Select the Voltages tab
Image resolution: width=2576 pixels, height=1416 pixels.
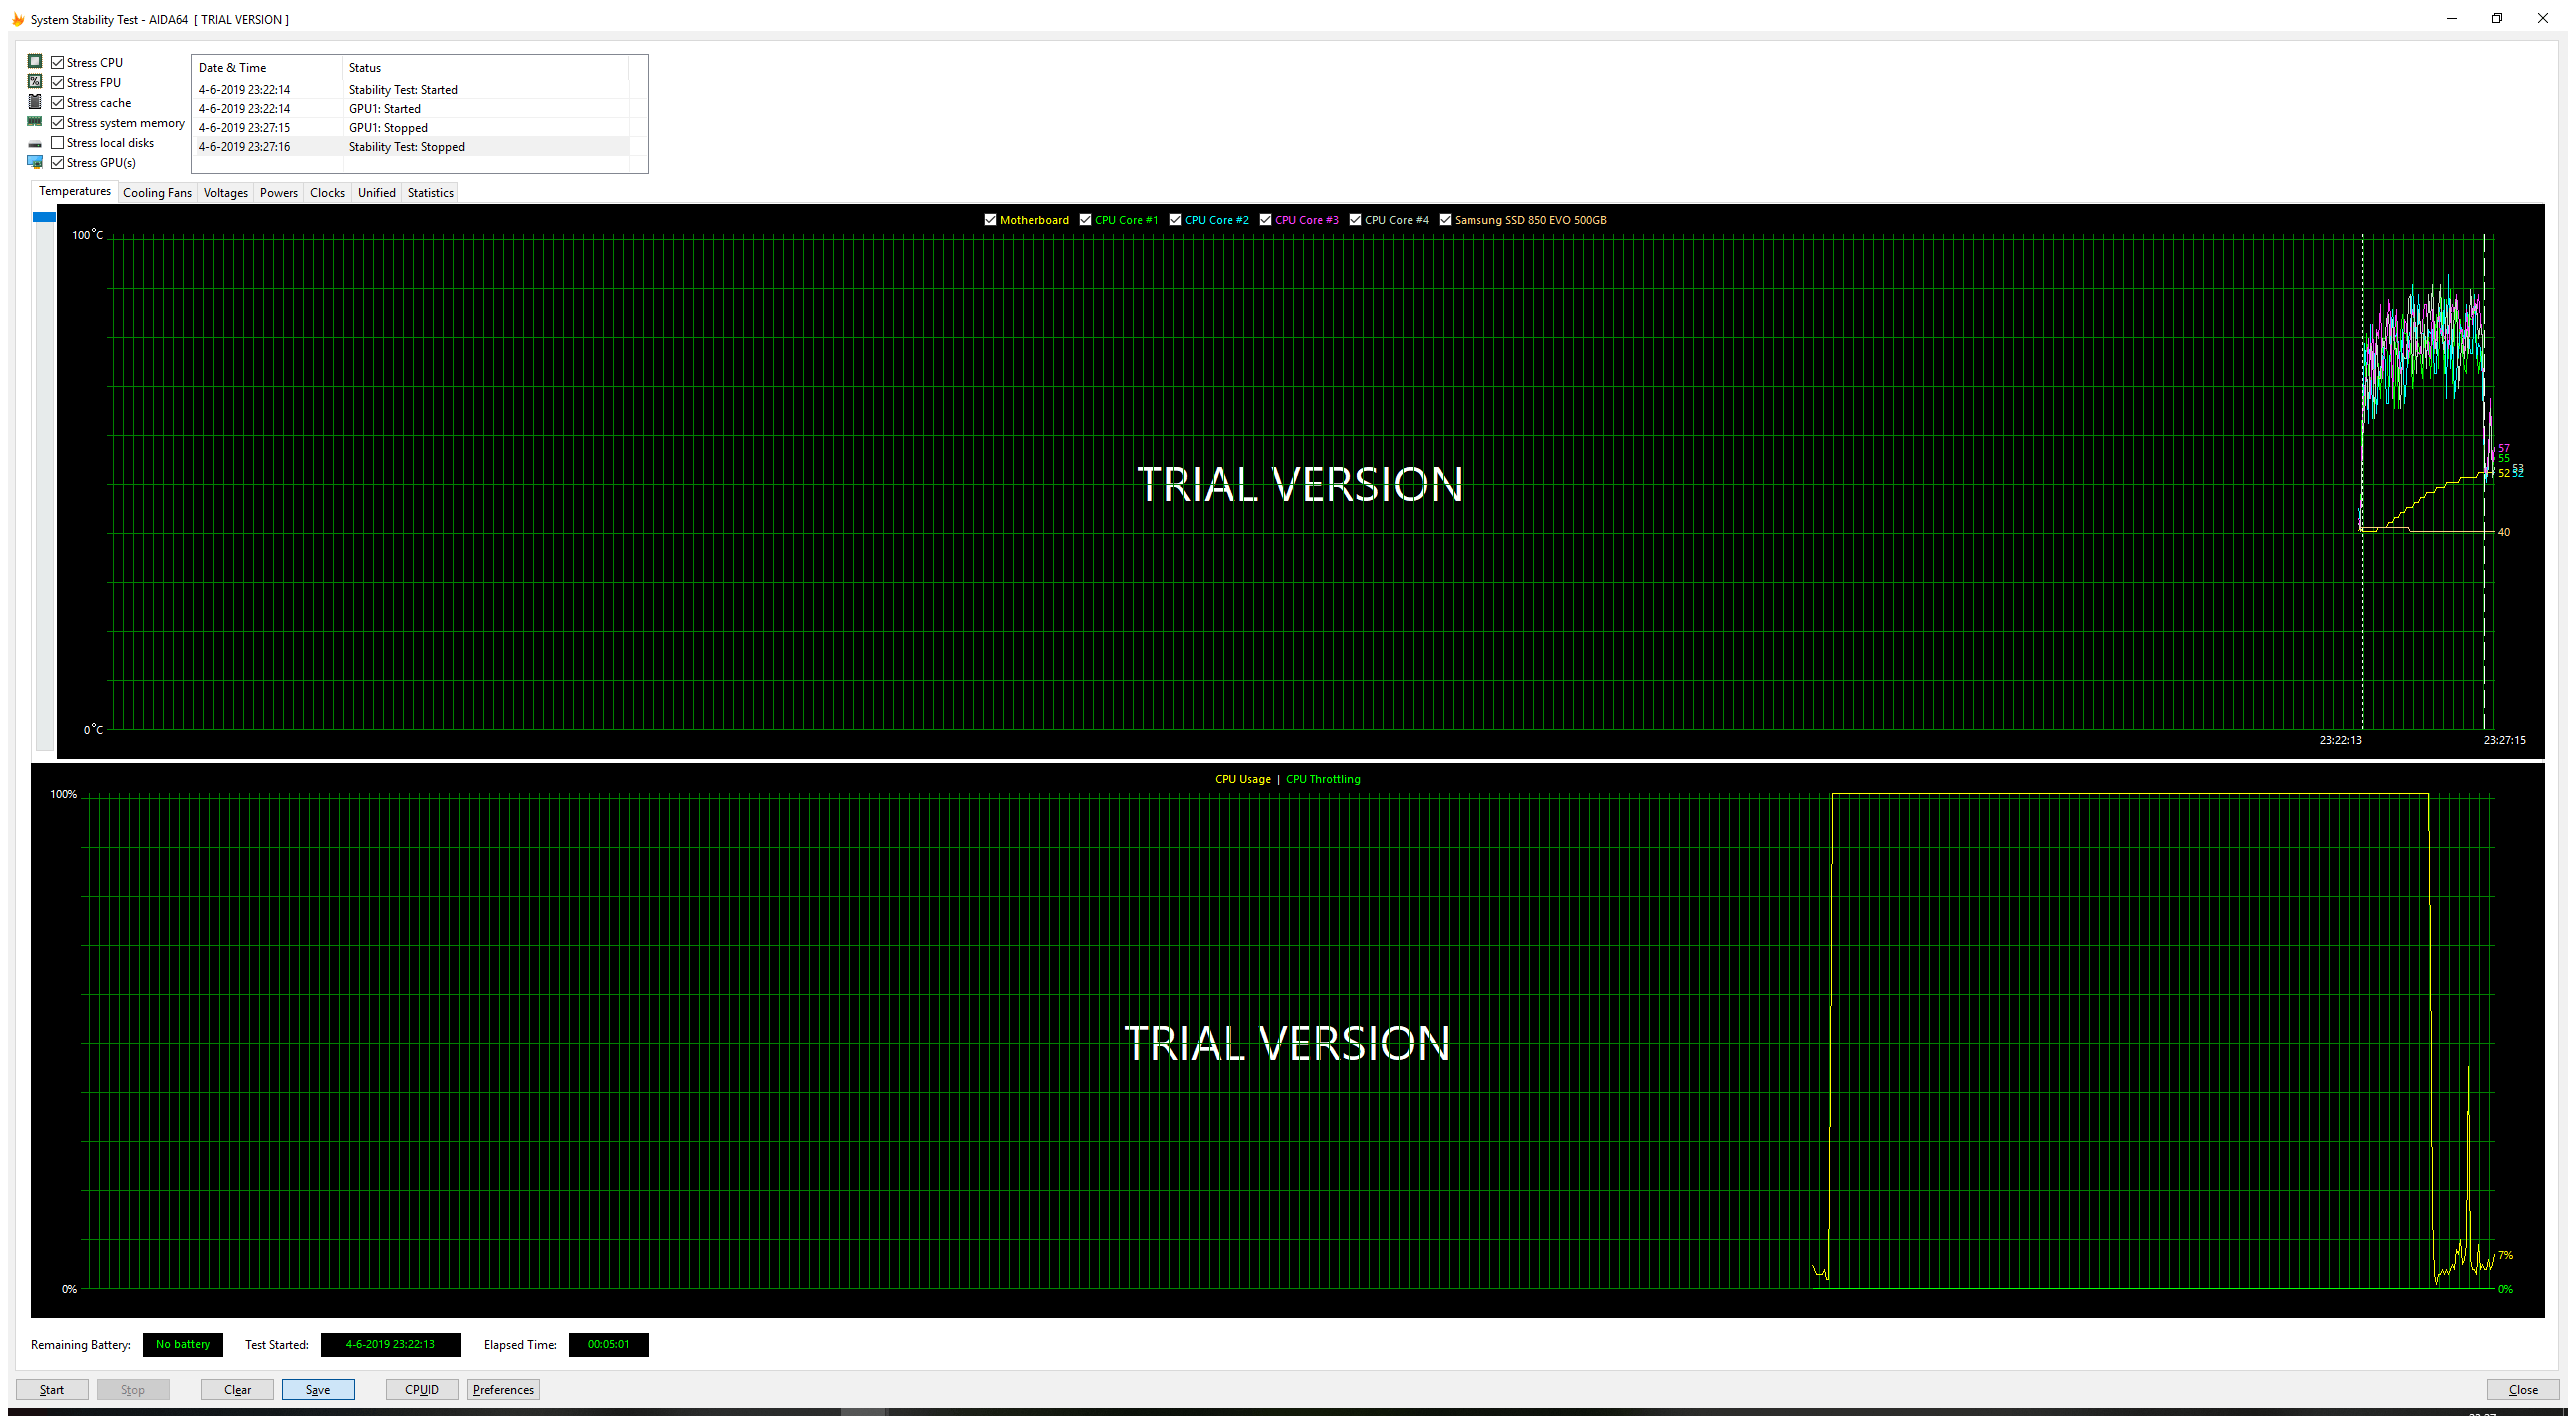[225, 193]
